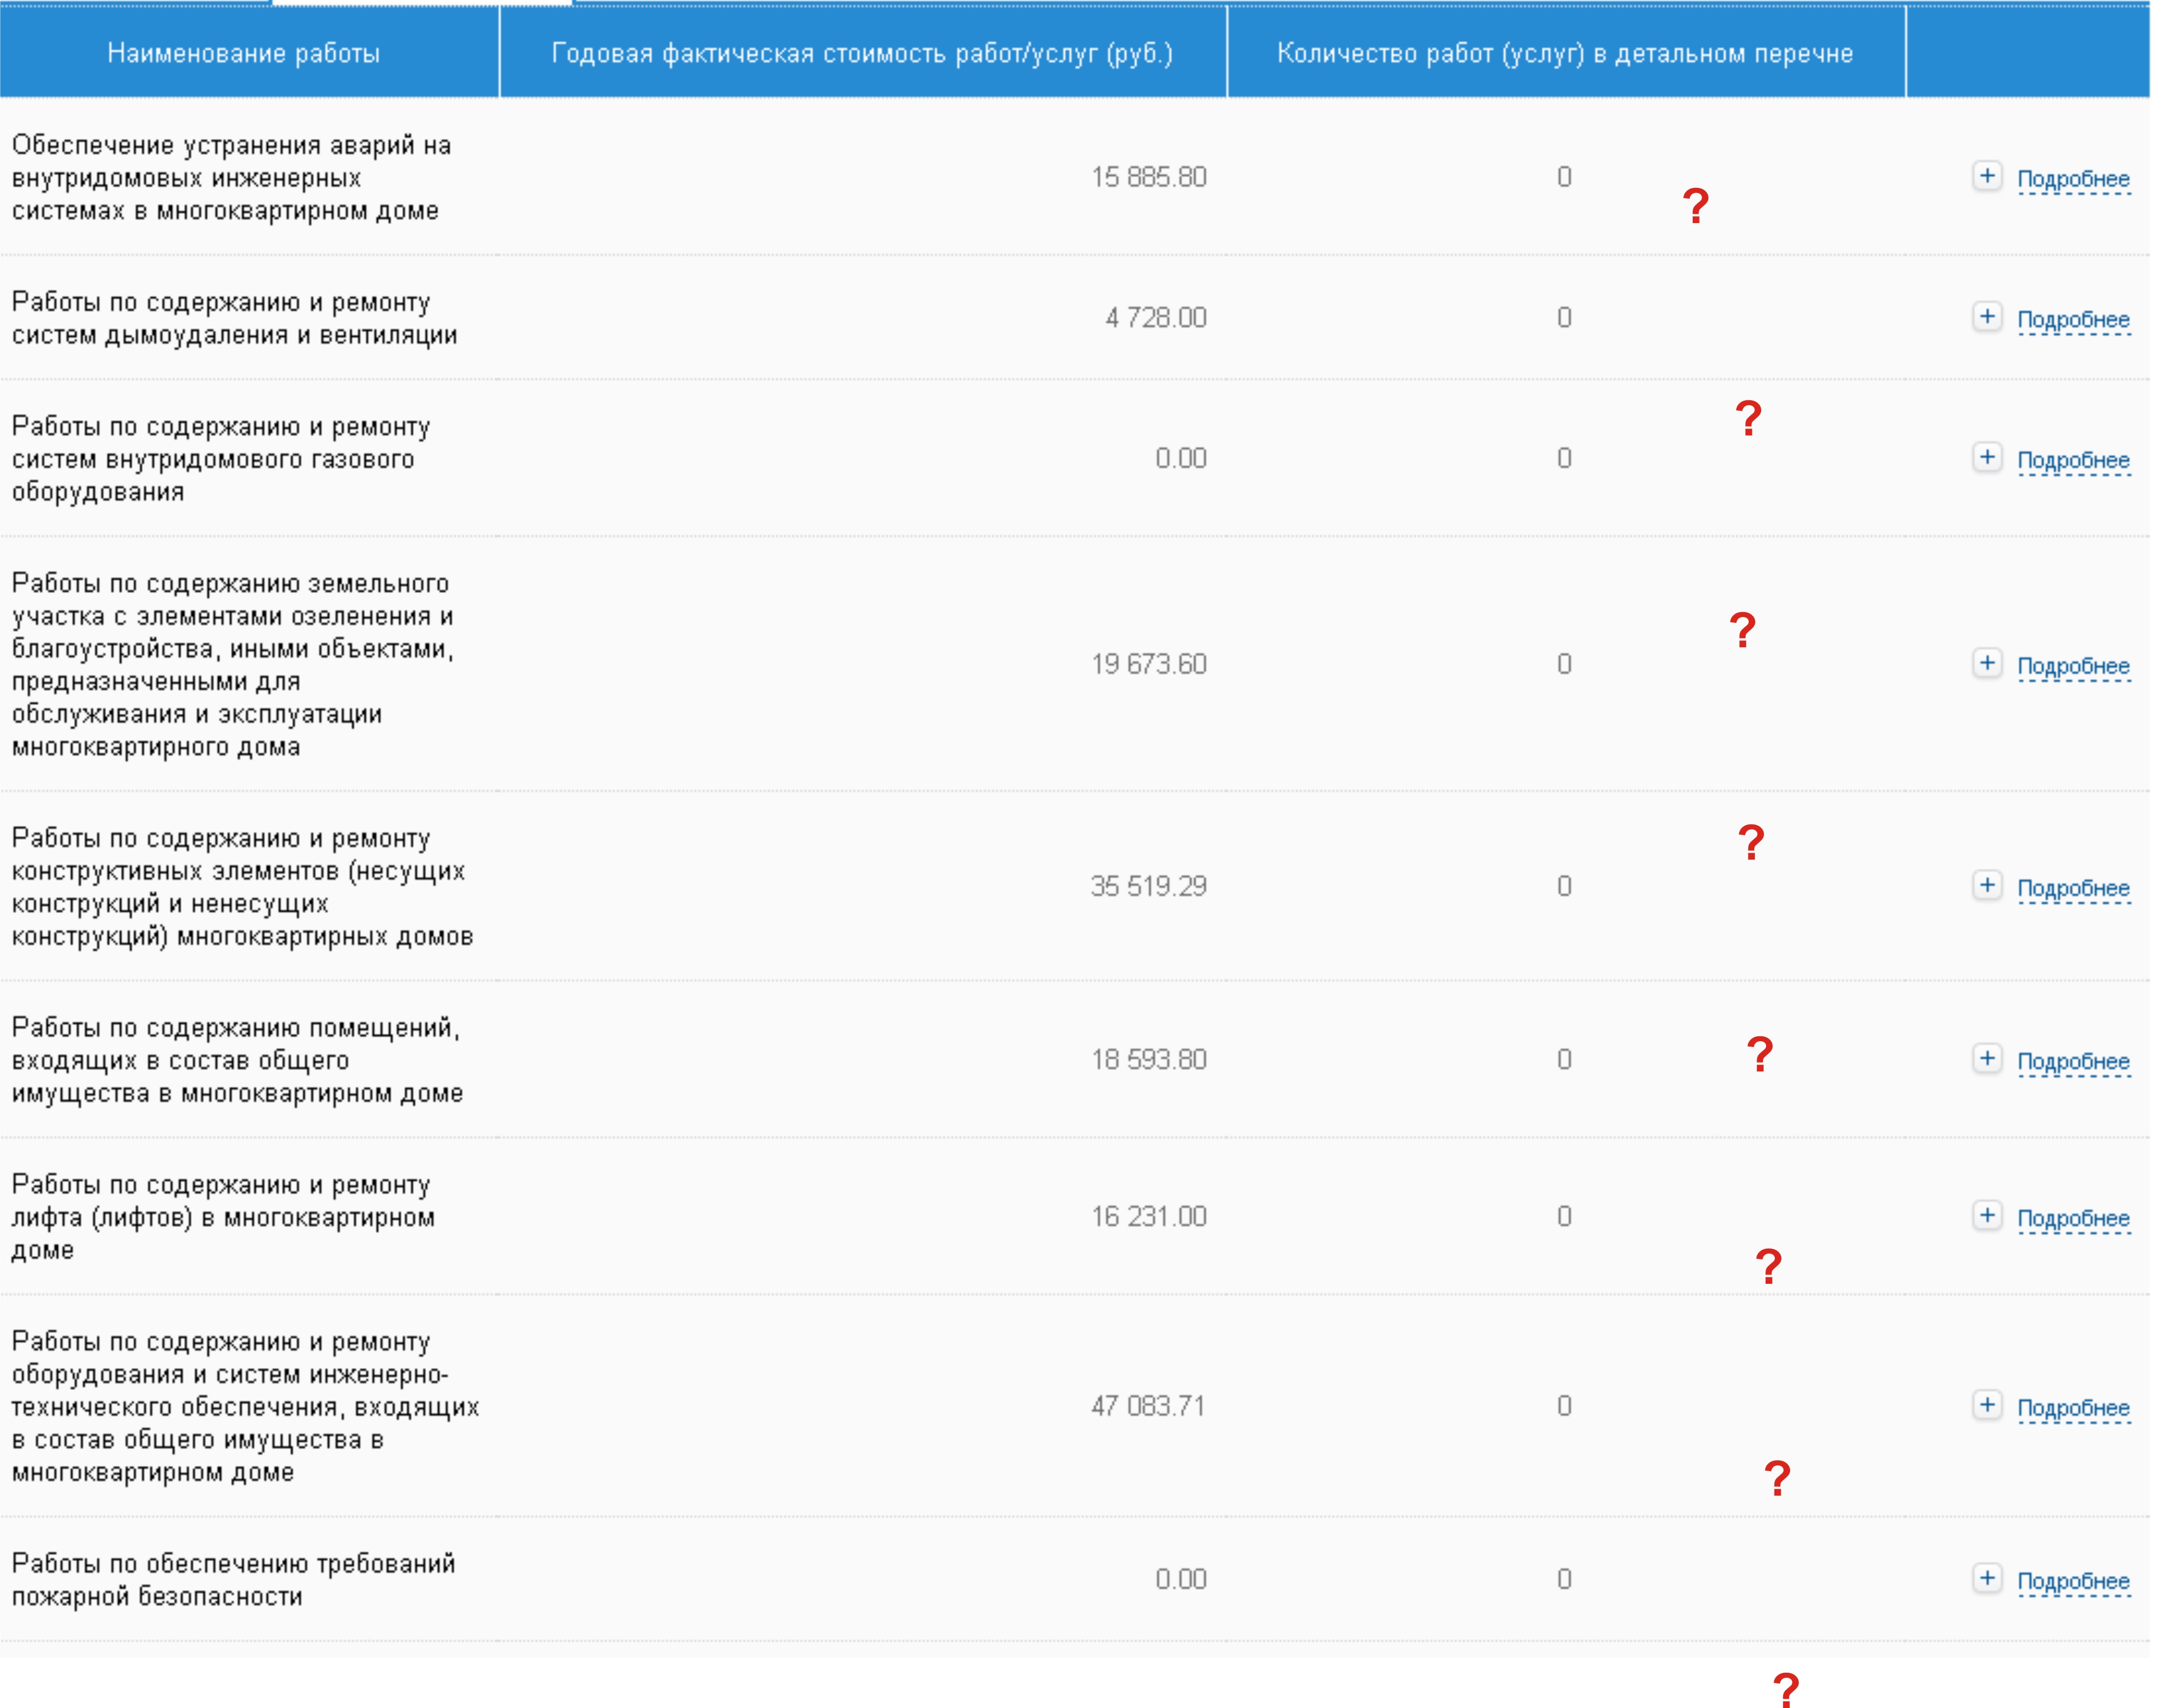Open 'Подробнее' link for fire safety row
Screen dimensions: 2178x1708
click(x=2073, y=1581)
